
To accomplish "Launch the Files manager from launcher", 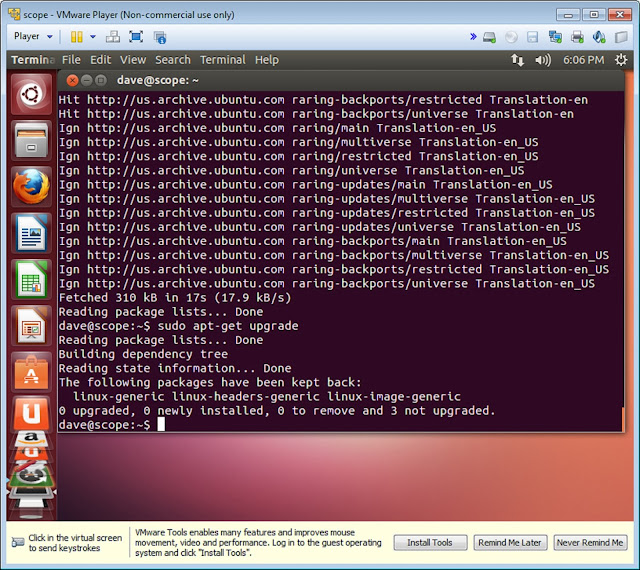I will pyautogui.click(x=31, y=140).
